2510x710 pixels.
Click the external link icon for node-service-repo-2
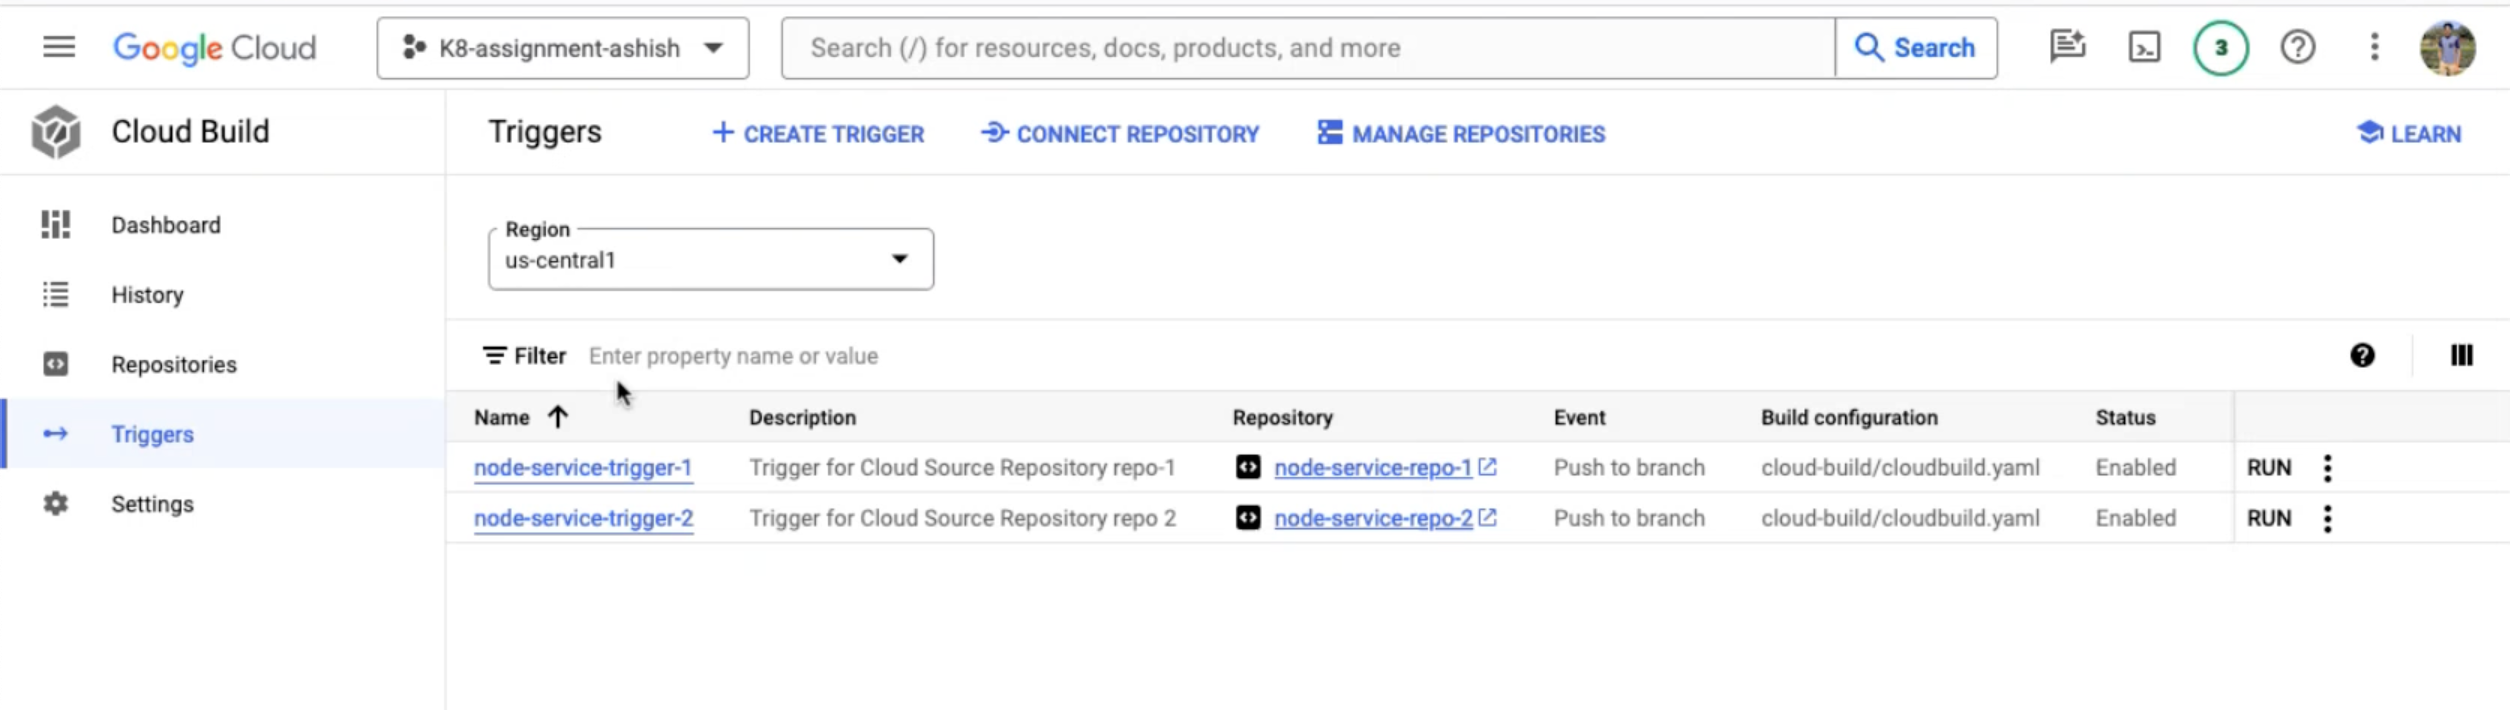point(1488,517)
